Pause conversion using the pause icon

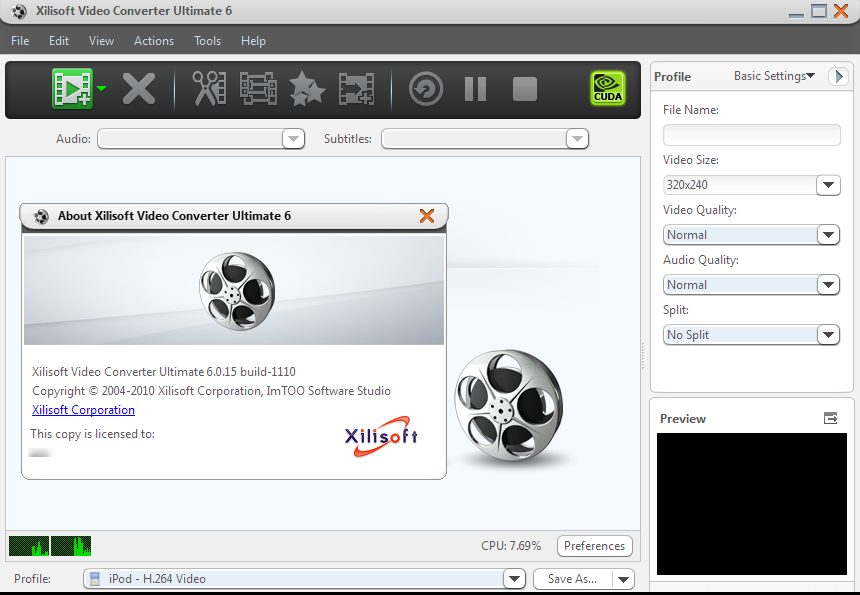click(476, 89)
